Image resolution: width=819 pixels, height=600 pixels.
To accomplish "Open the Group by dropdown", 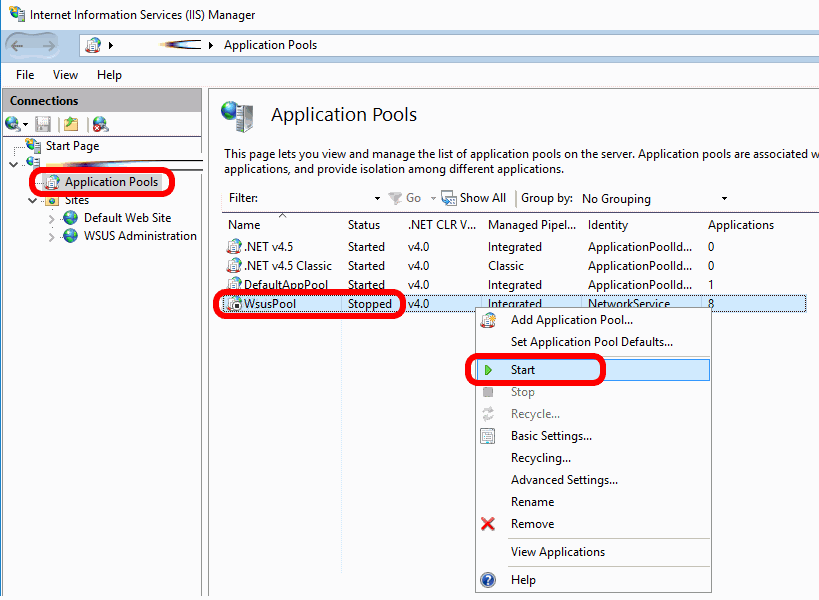I will [724, 198].
